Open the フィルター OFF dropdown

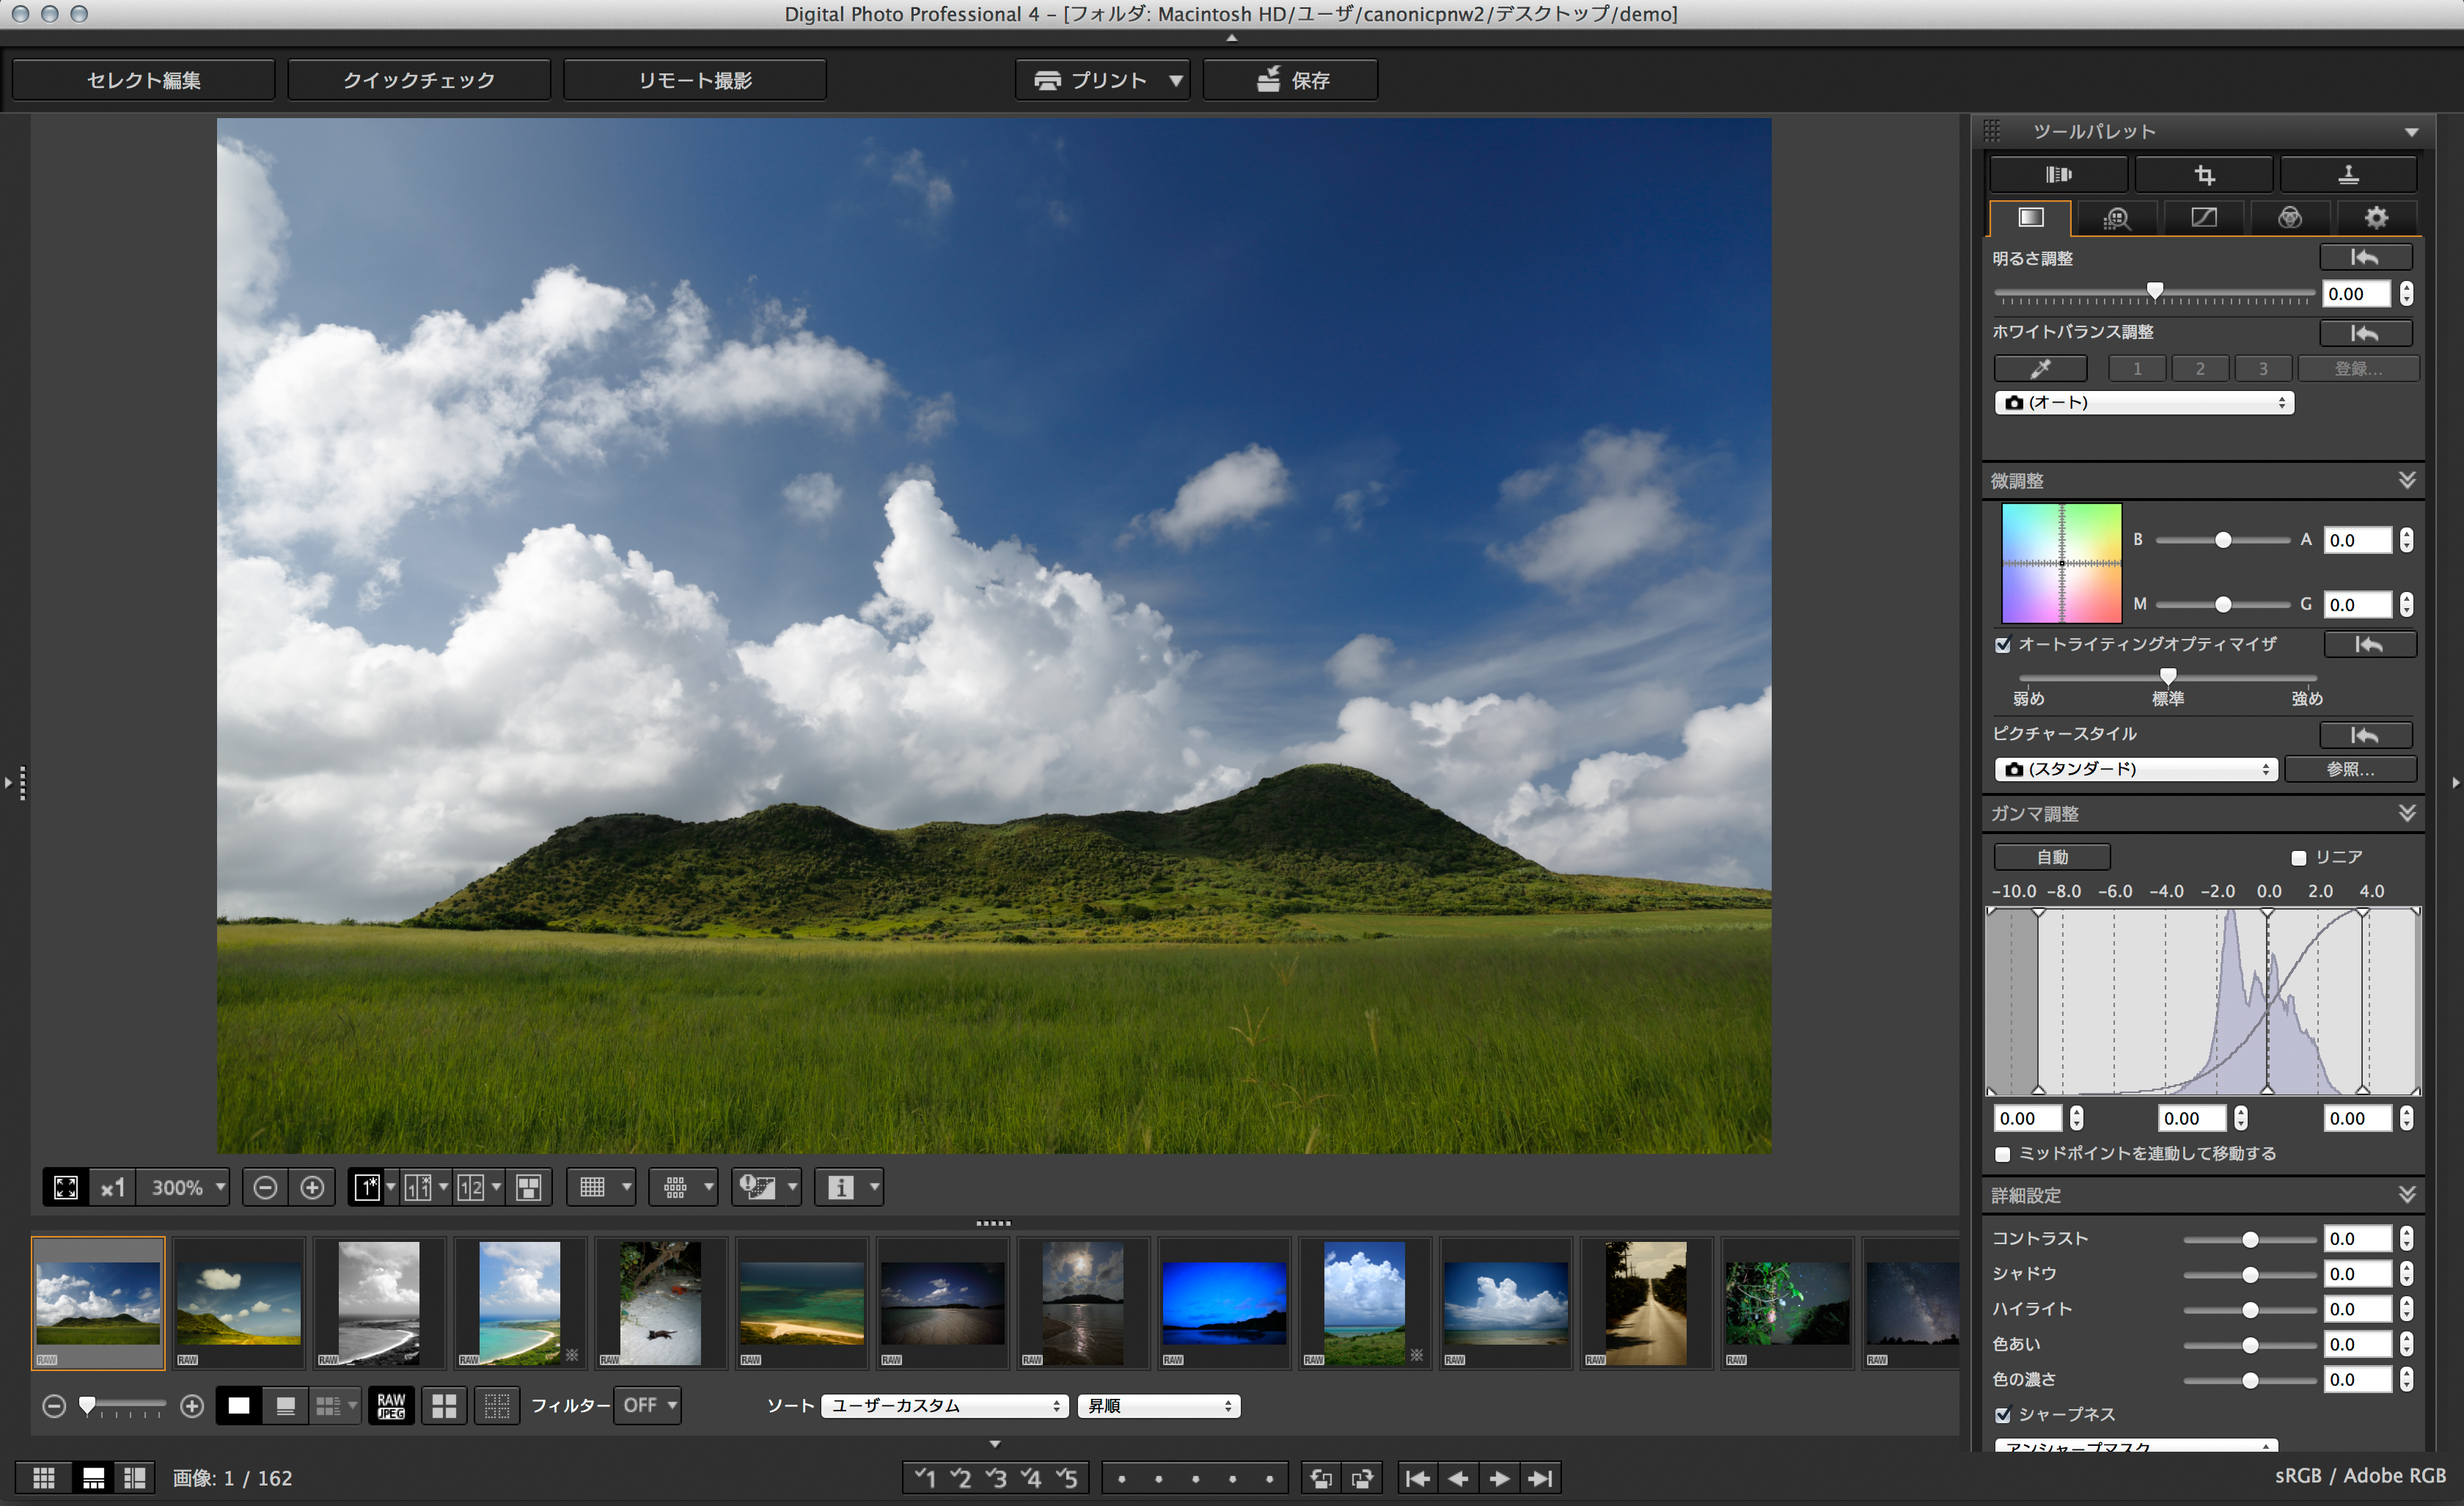tap(647, 1405)
